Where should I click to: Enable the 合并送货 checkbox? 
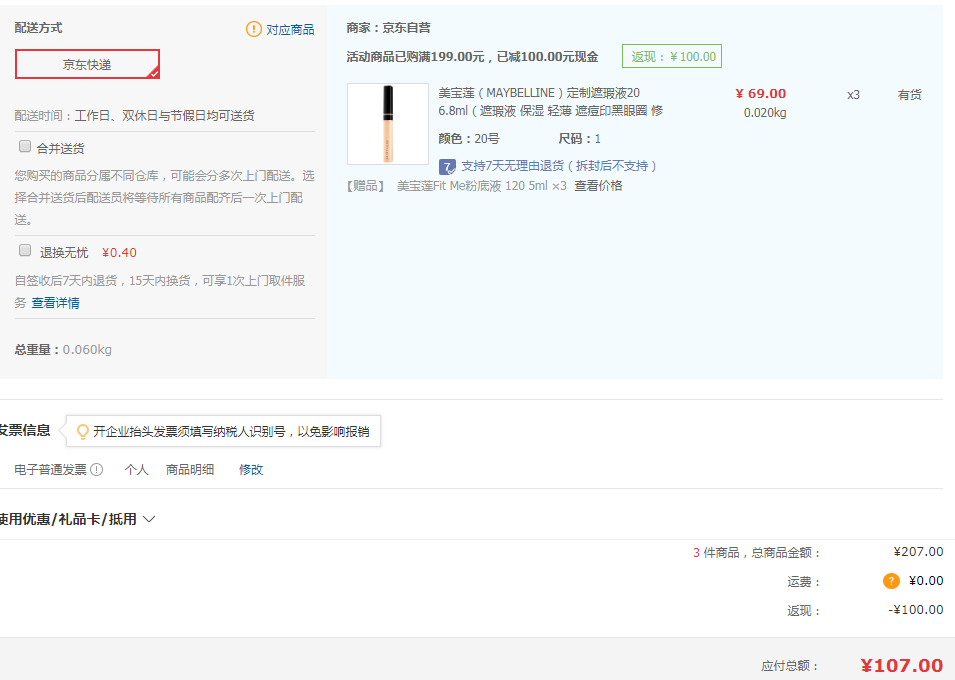click(24, 145)
